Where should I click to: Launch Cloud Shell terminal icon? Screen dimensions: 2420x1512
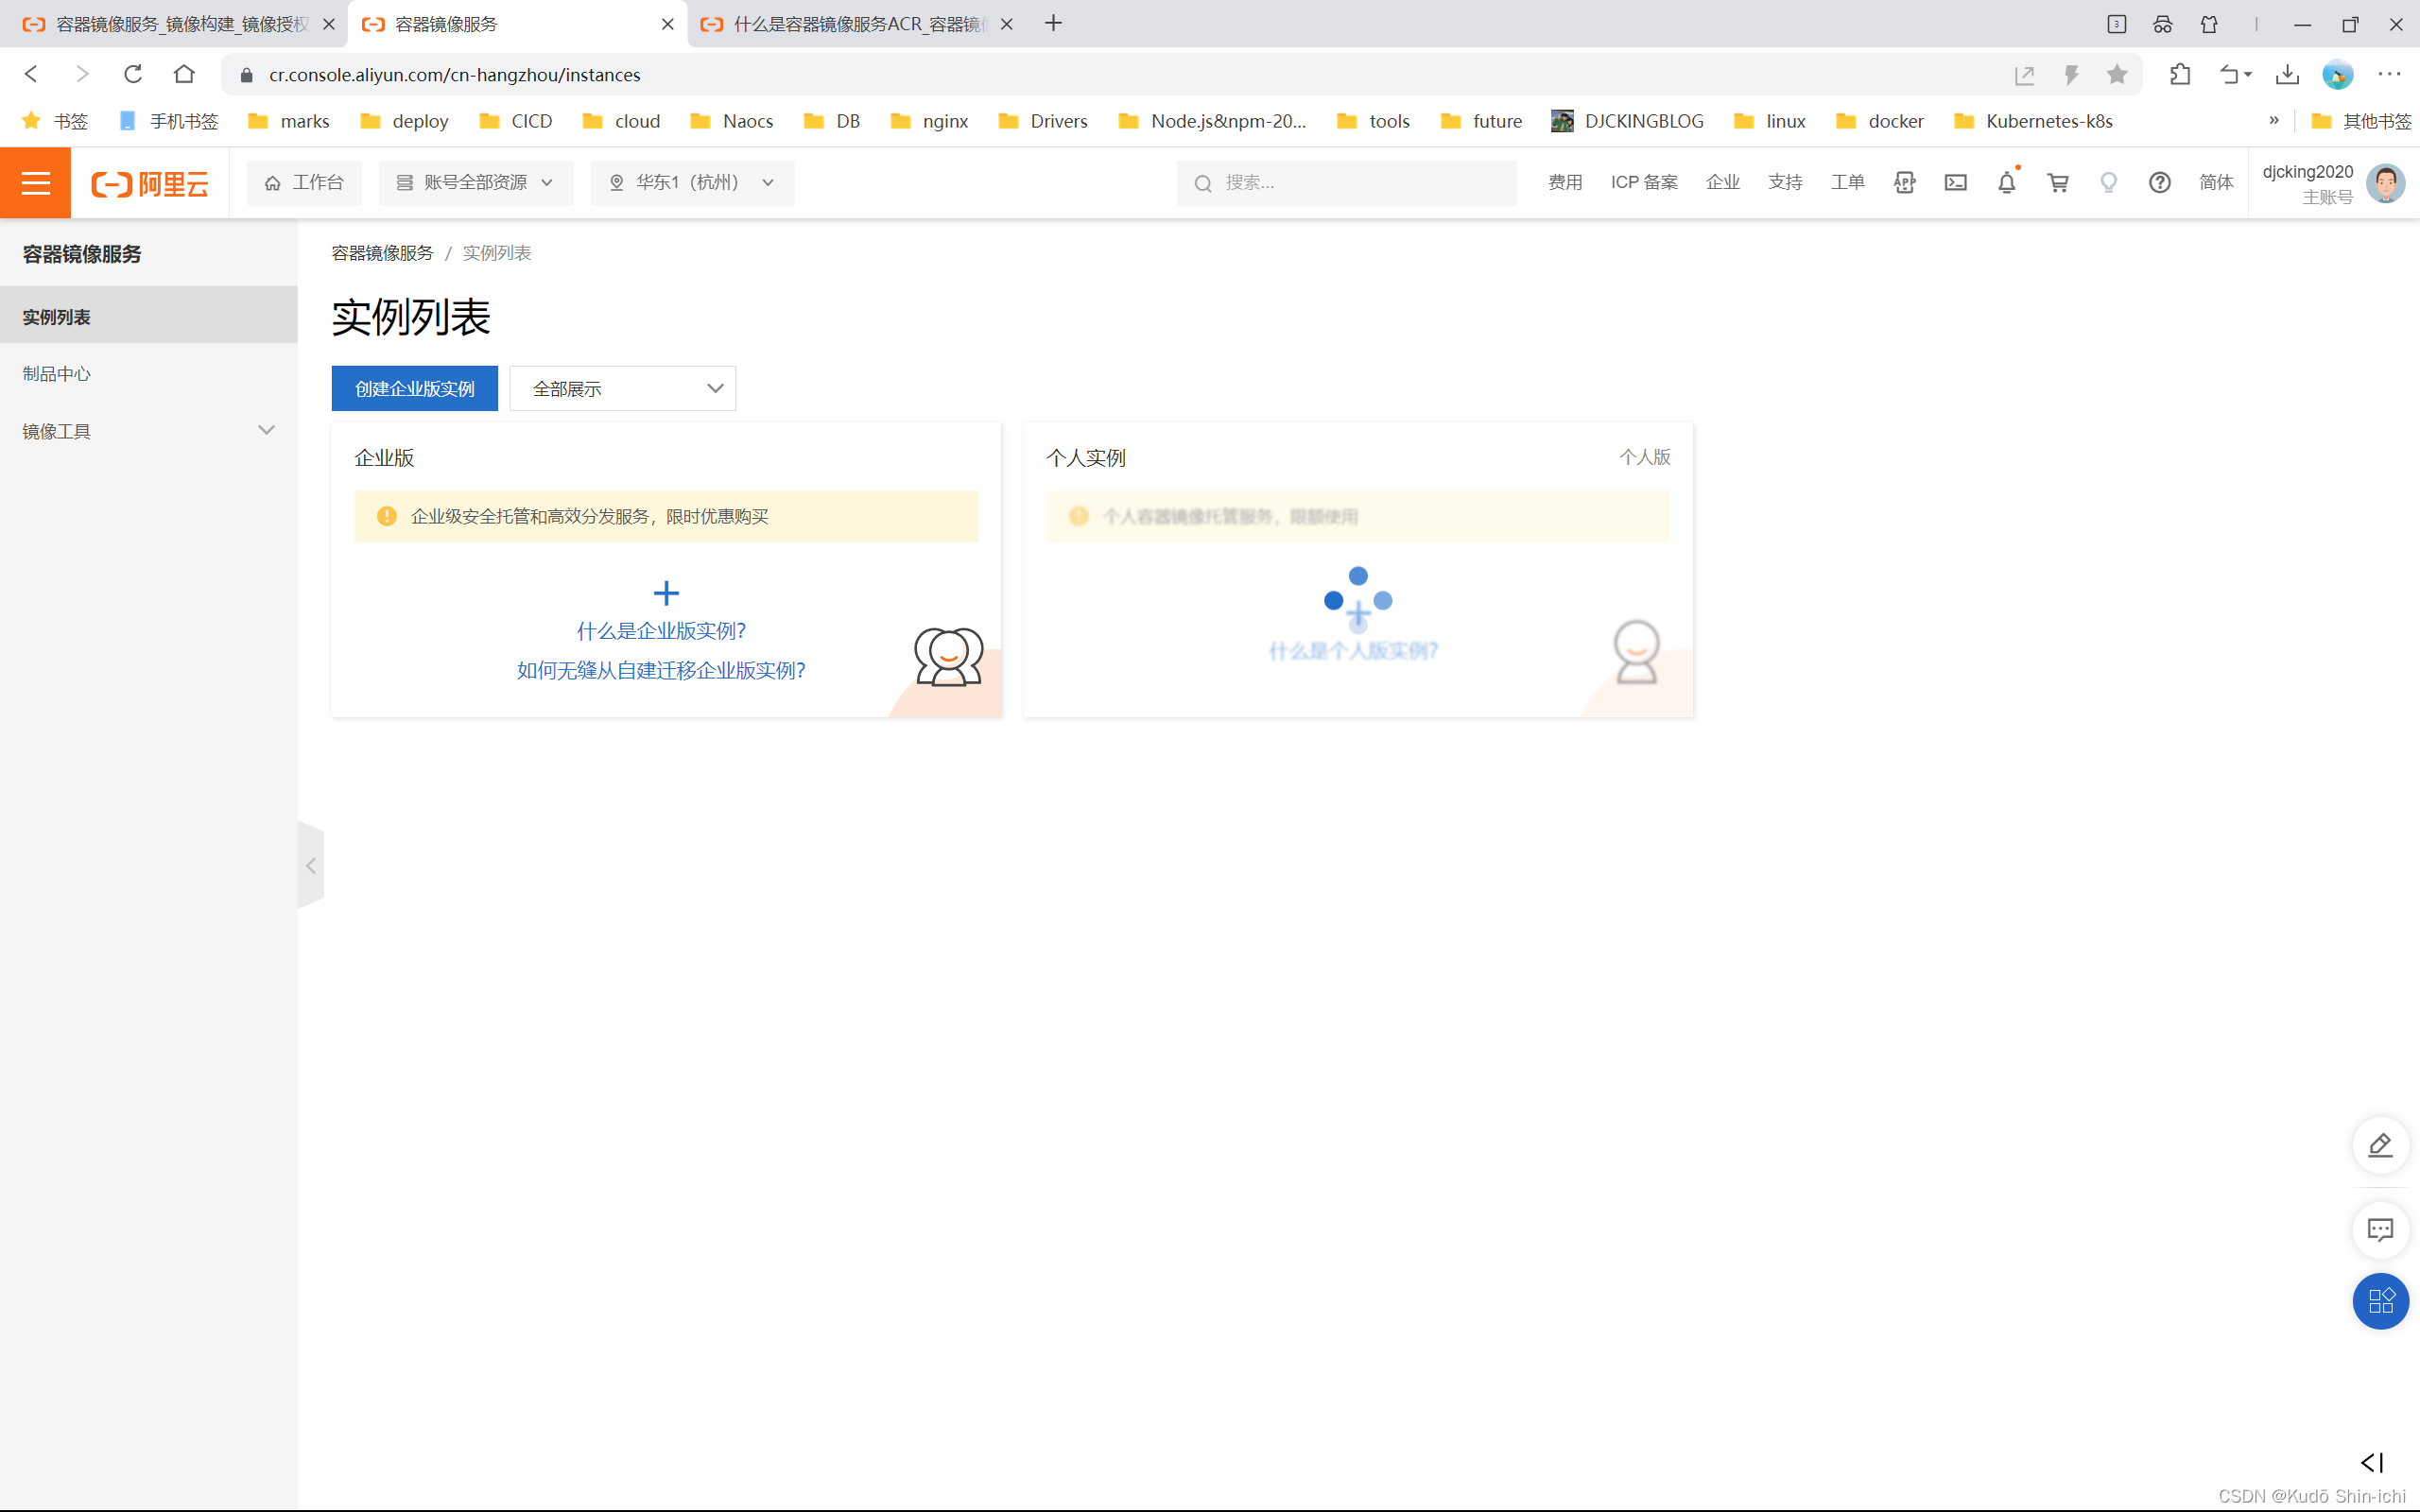[x=1955, y=182]
